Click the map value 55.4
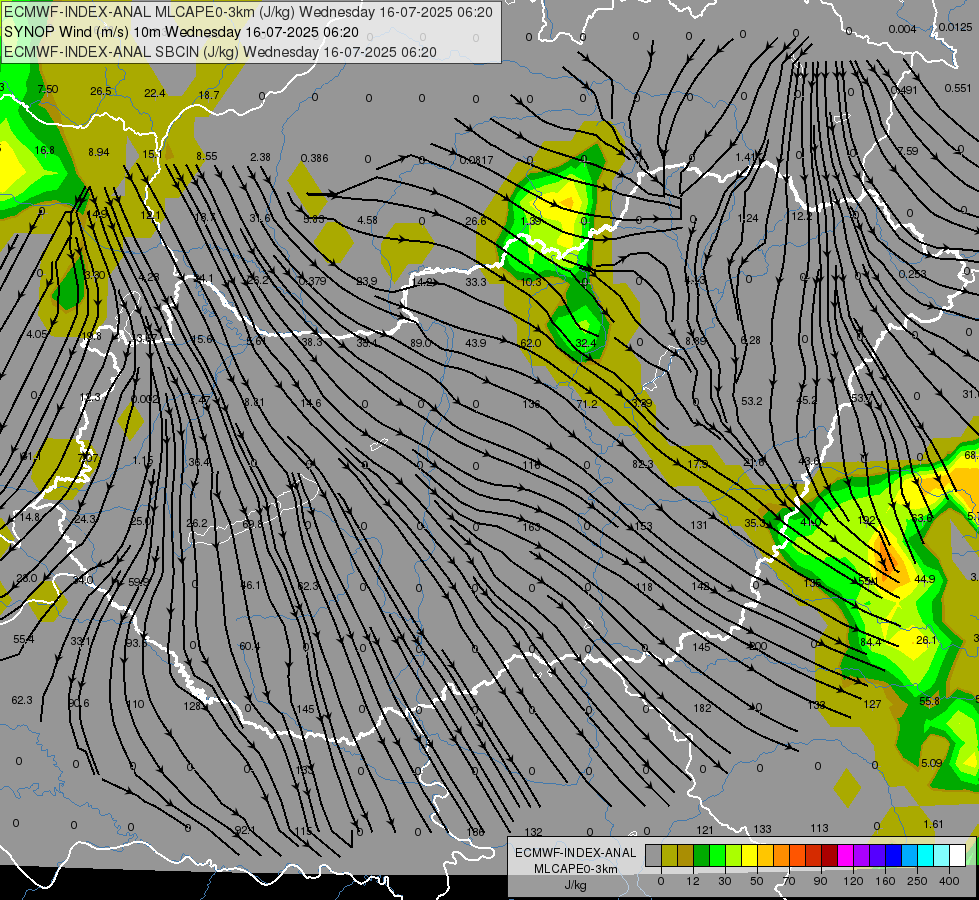Image resolution: width=979 pixels, height=900 pixels. [x=24, y=639]
